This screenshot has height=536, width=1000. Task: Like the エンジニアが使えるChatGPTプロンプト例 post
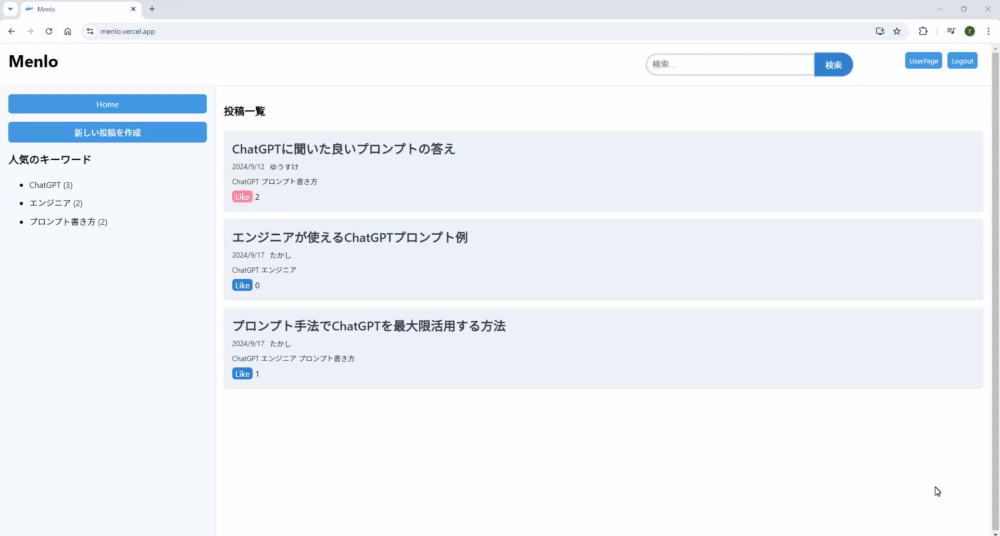[242, 285]
